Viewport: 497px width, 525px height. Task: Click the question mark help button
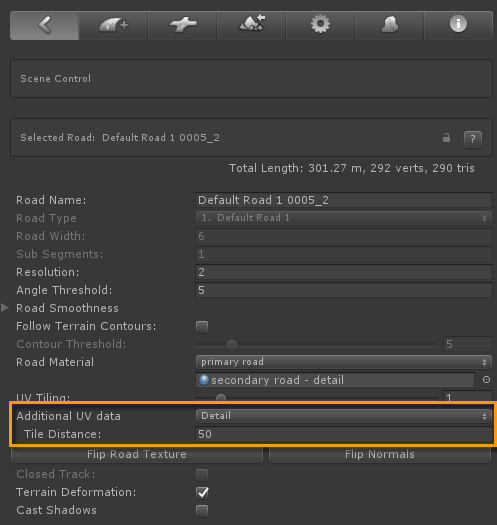pos(473,139)
